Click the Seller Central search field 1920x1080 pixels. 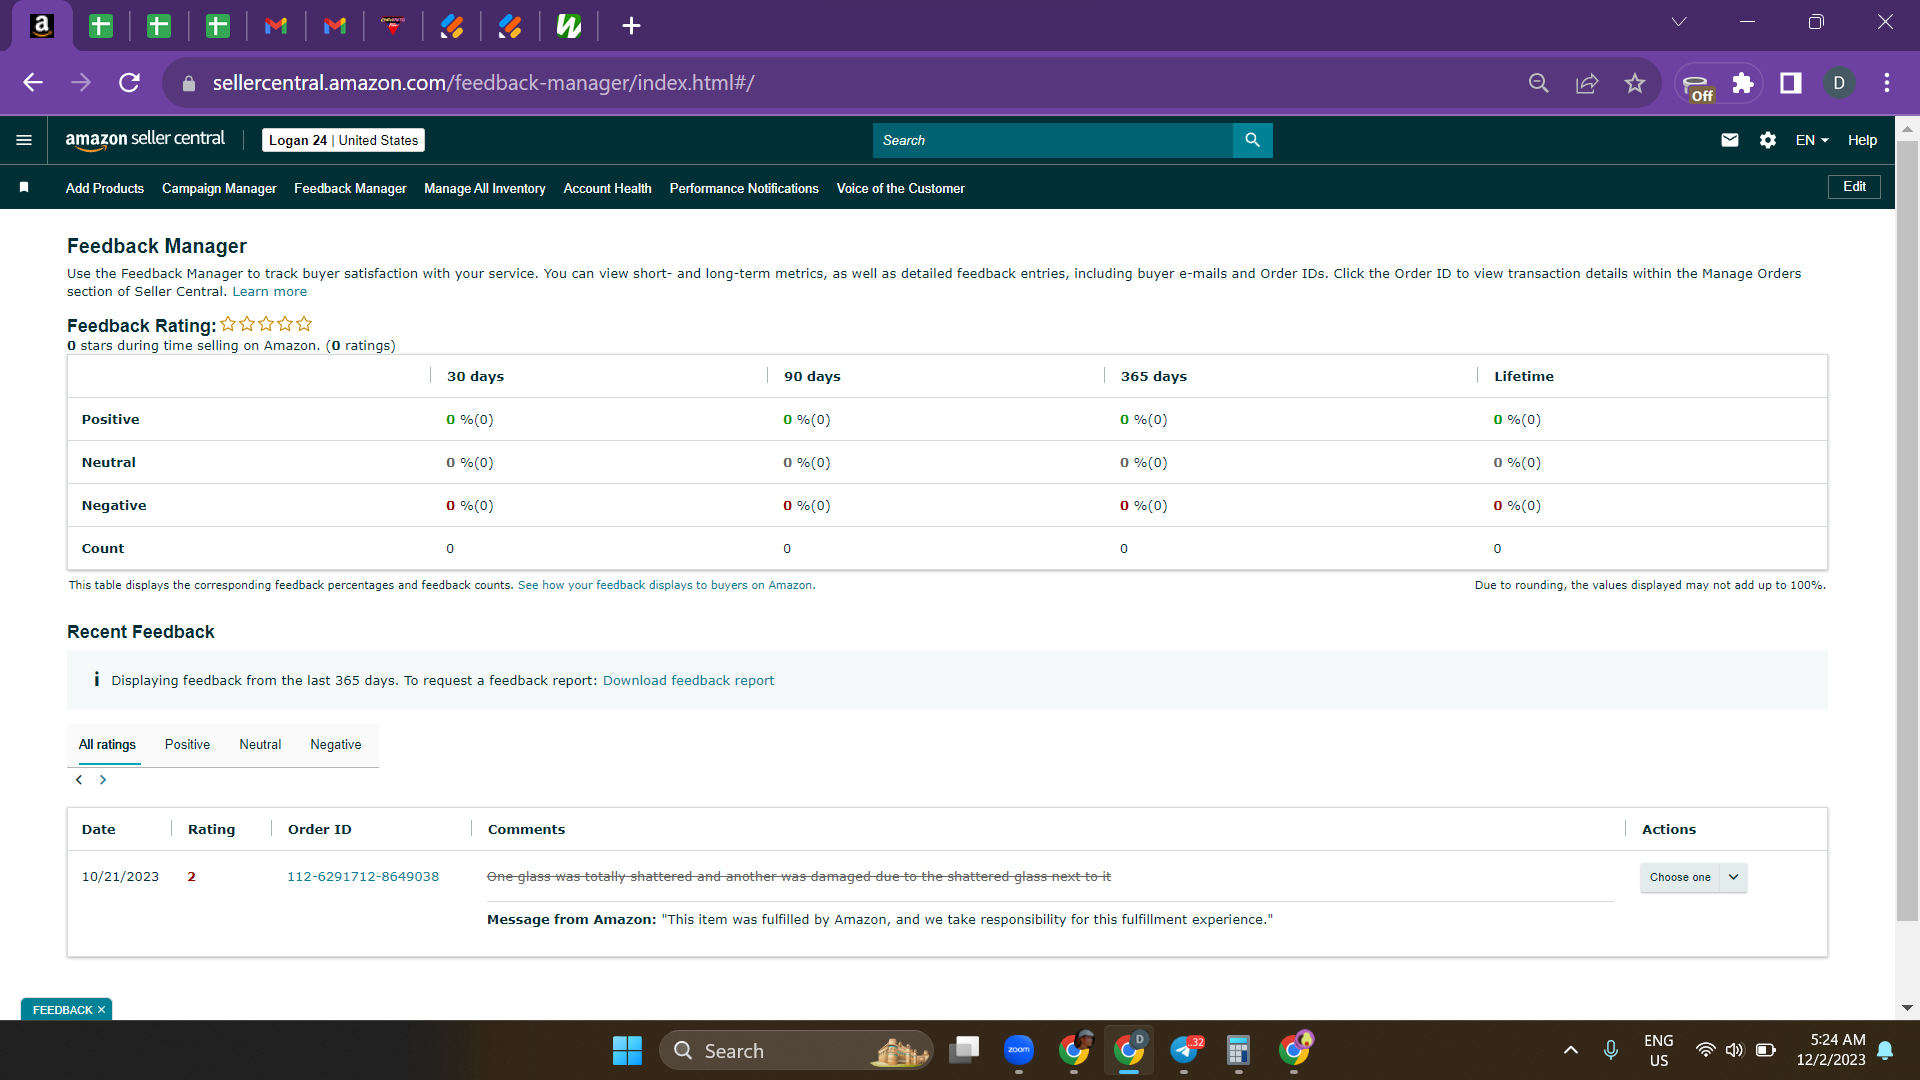(1052, 140)
